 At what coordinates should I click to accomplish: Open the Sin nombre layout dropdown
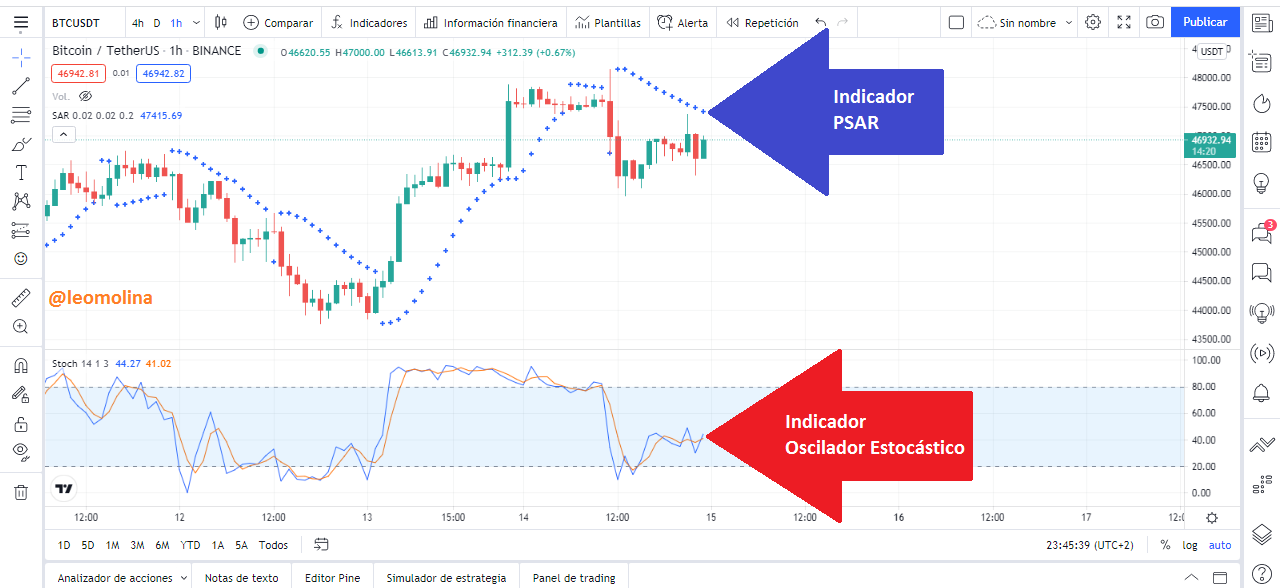click(1025, 22)
